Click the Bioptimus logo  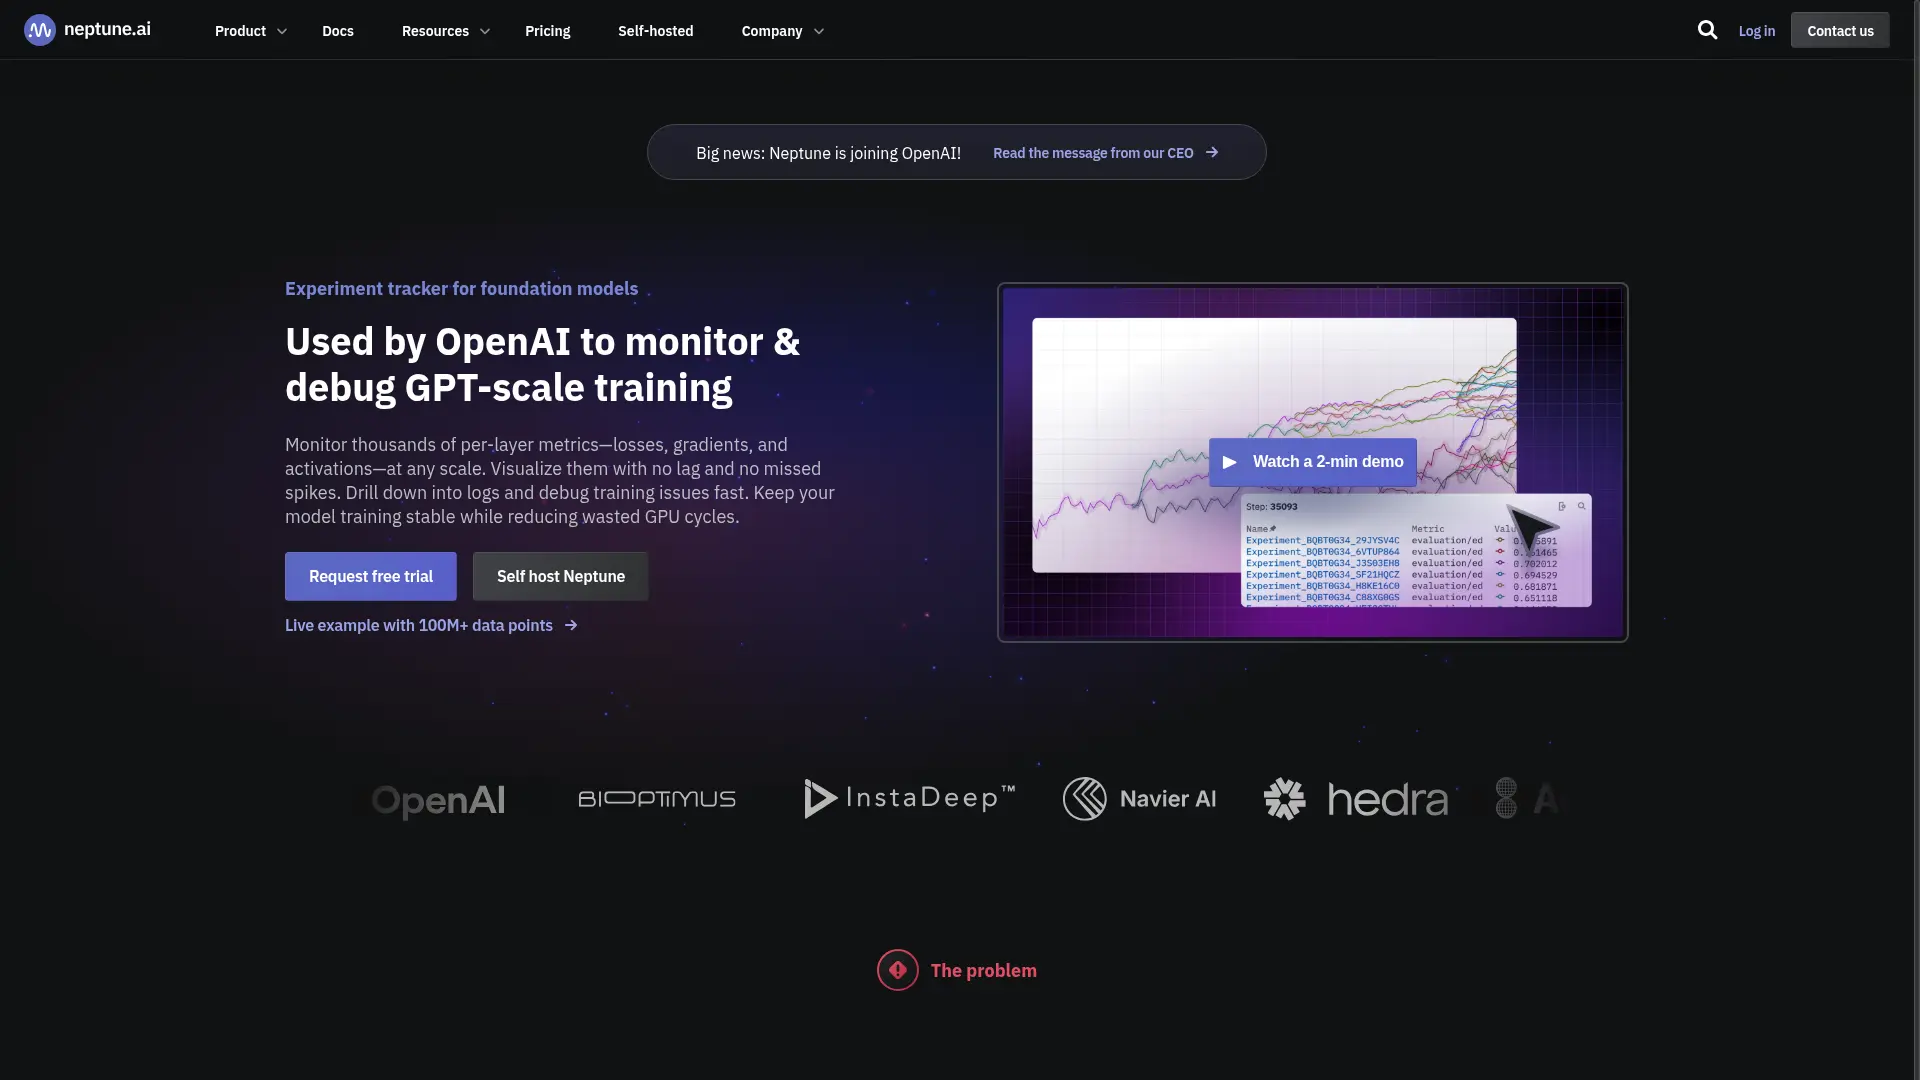point(657,799)
